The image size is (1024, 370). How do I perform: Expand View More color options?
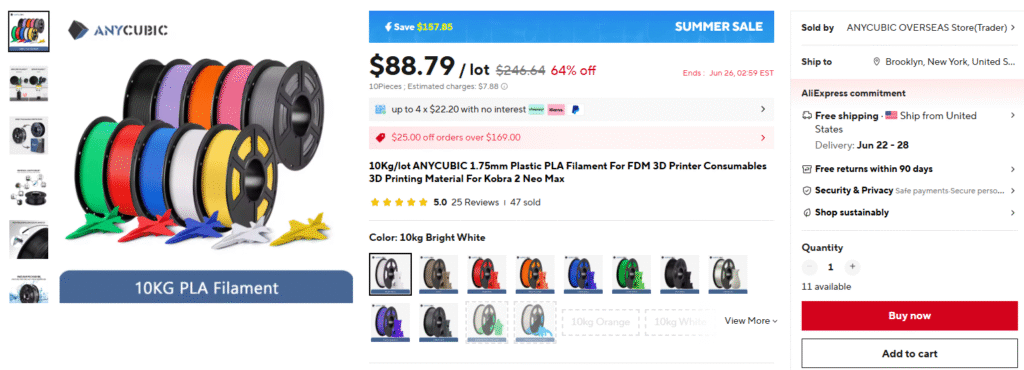(x=751, y=321)
